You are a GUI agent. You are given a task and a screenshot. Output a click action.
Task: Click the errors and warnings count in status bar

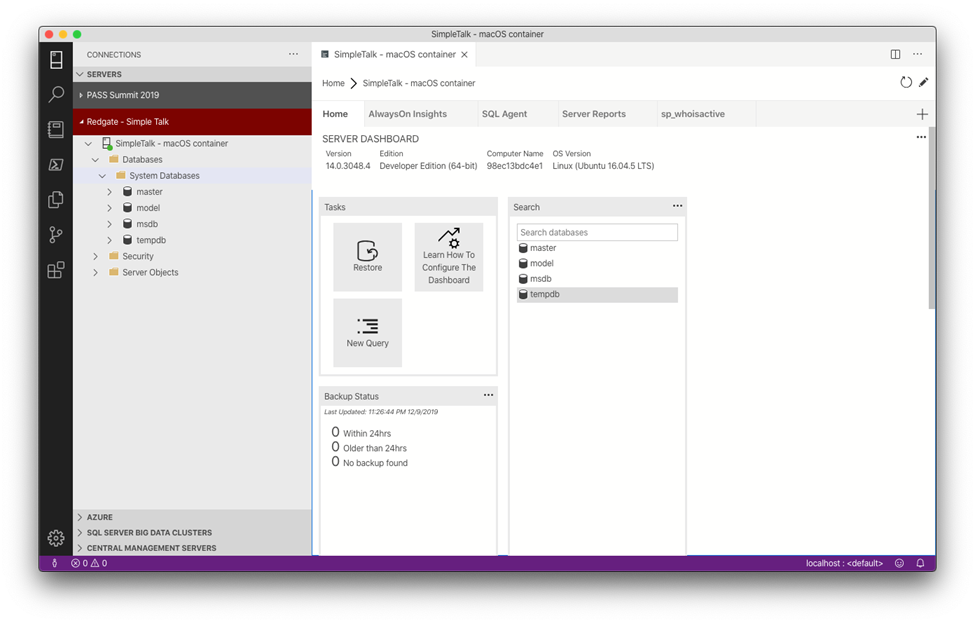89,563
